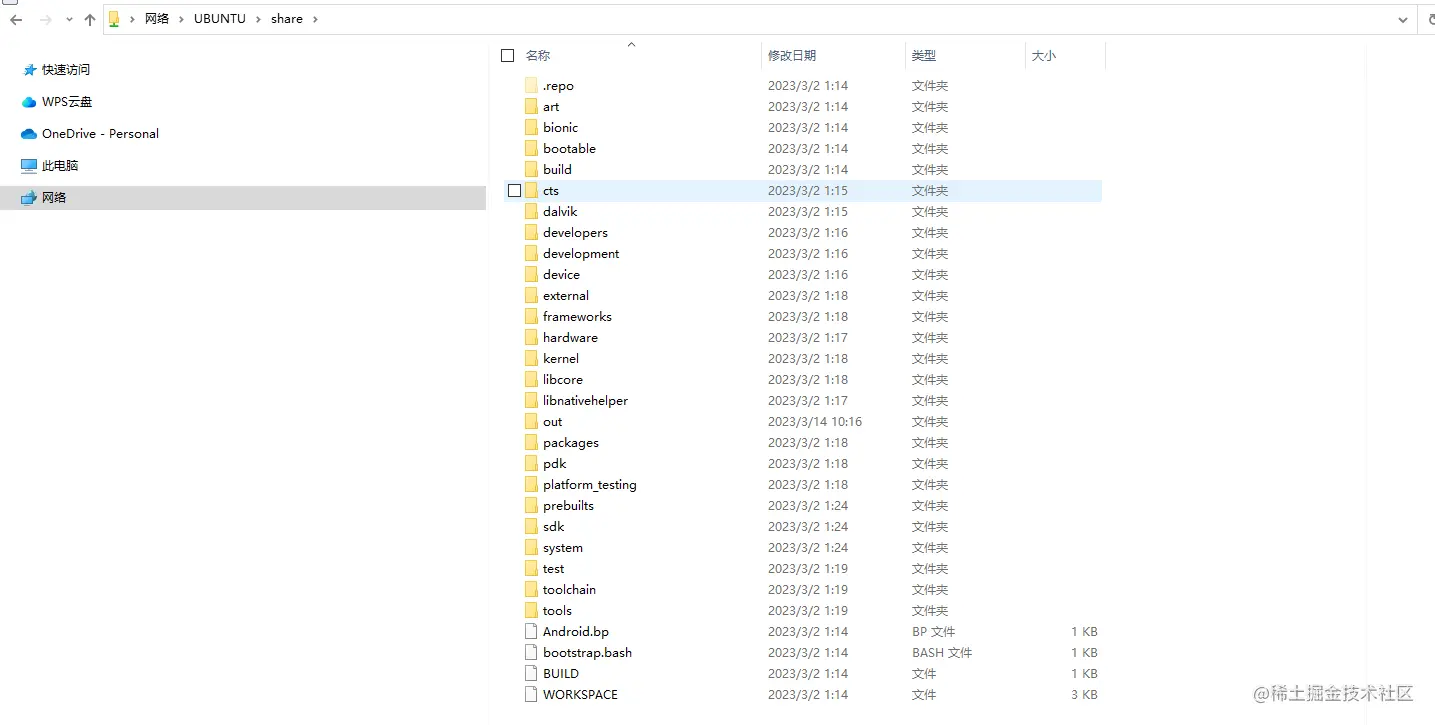Click the bootable folder icon
Screen dimensions: 1435x725
click(x=531, y=148)
